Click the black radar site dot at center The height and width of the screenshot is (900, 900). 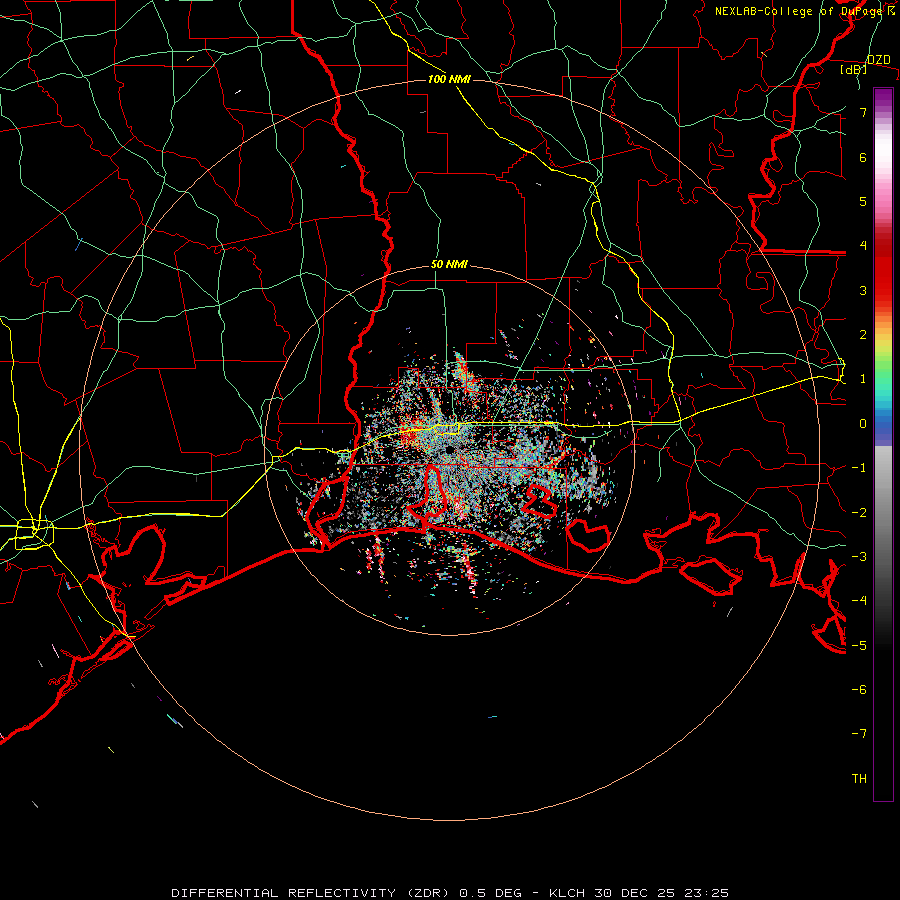coord(449,450)
